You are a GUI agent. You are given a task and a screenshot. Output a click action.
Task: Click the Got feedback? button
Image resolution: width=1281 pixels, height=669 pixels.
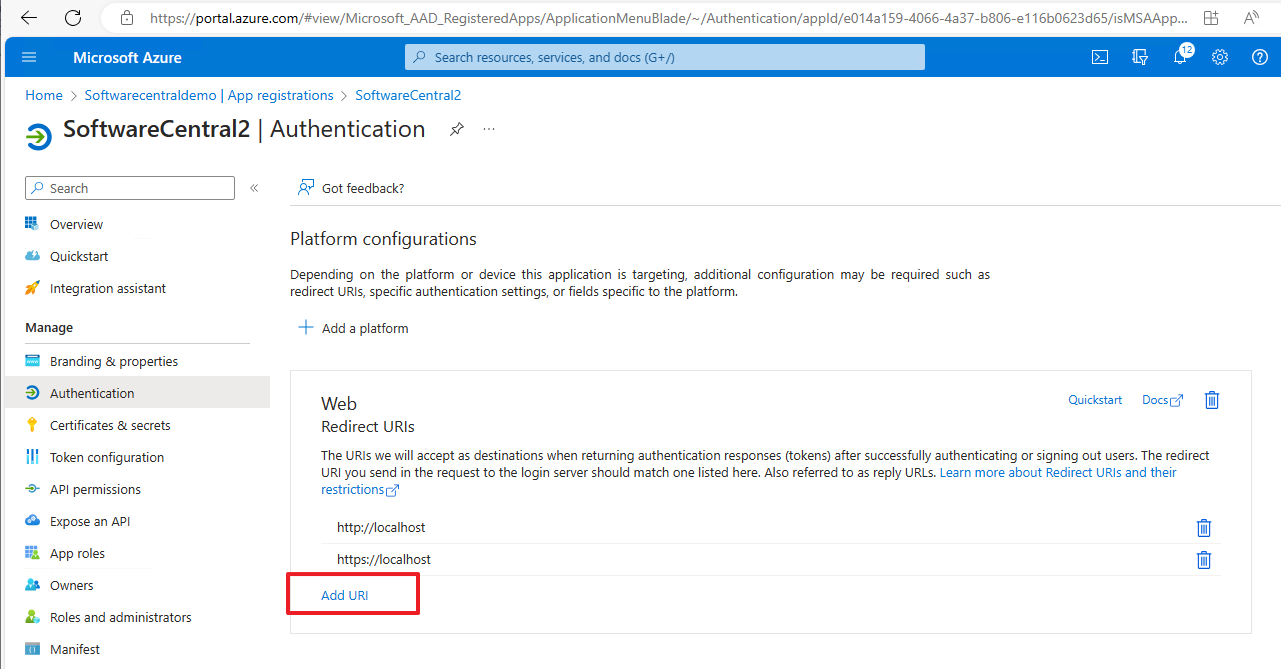pyautogui.click(x=351, y=188)
